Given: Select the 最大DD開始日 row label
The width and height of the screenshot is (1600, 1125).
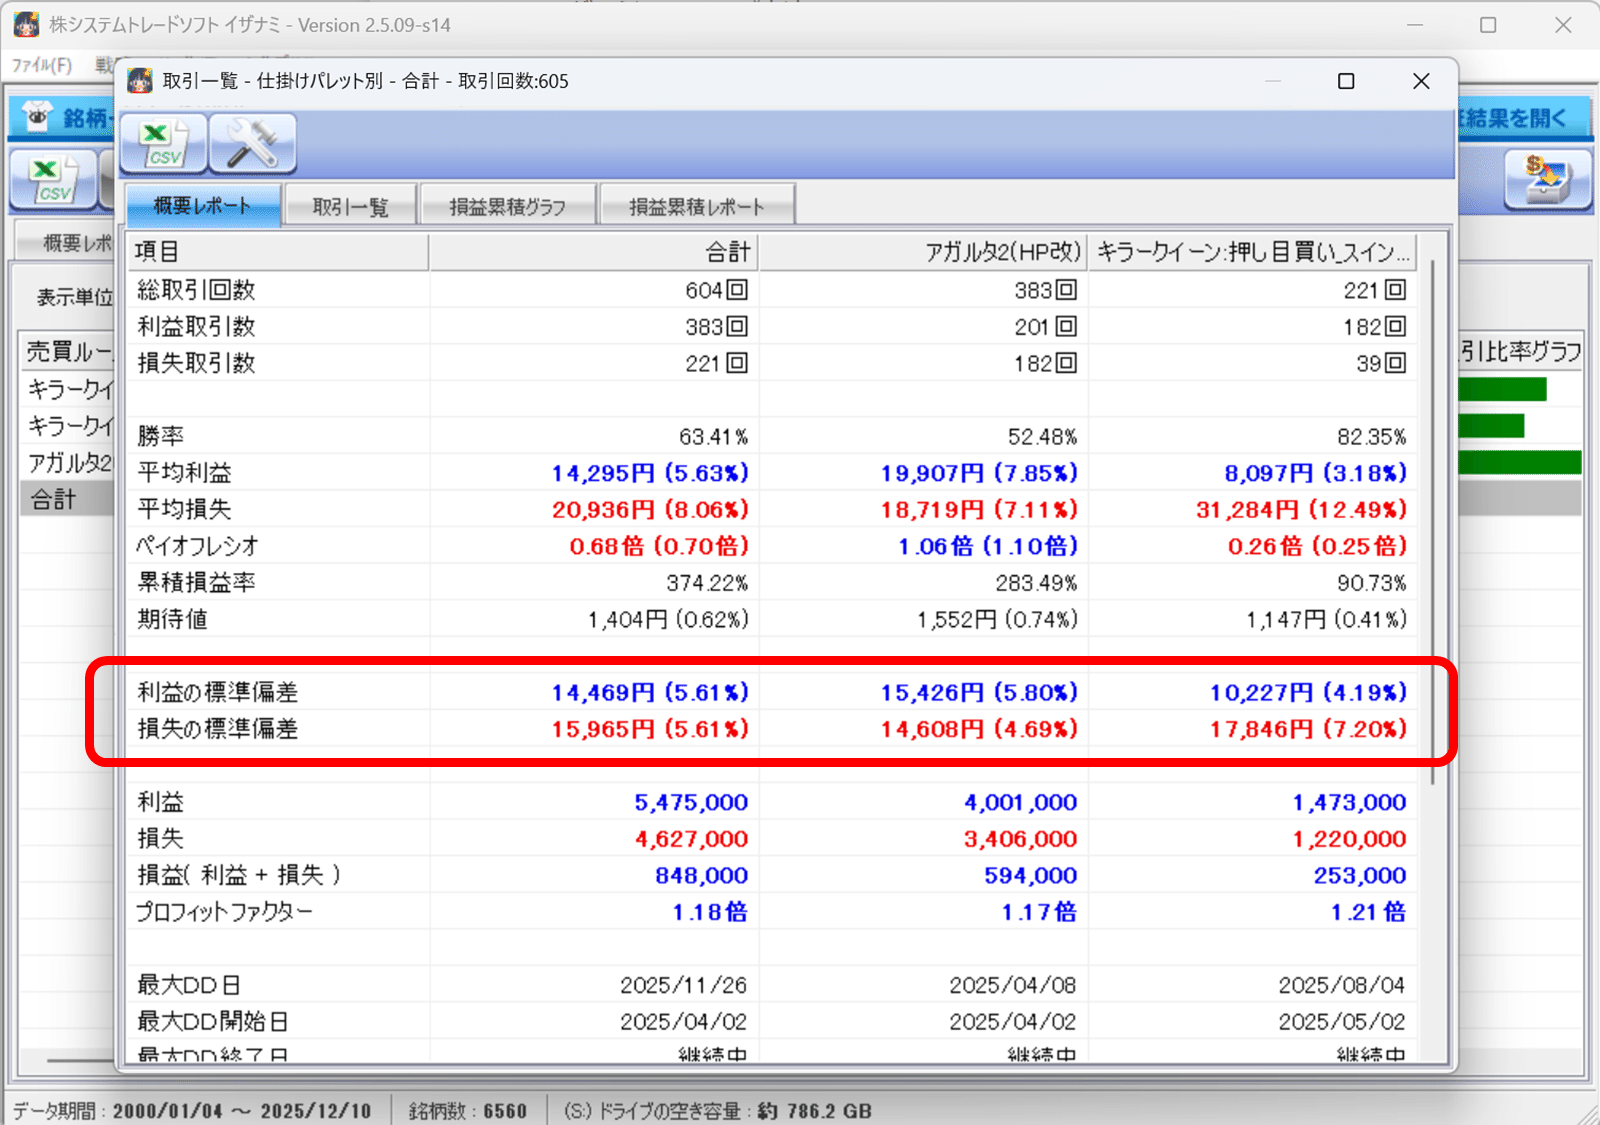Looking at the screenshot, I should (x=212, y=1021).
